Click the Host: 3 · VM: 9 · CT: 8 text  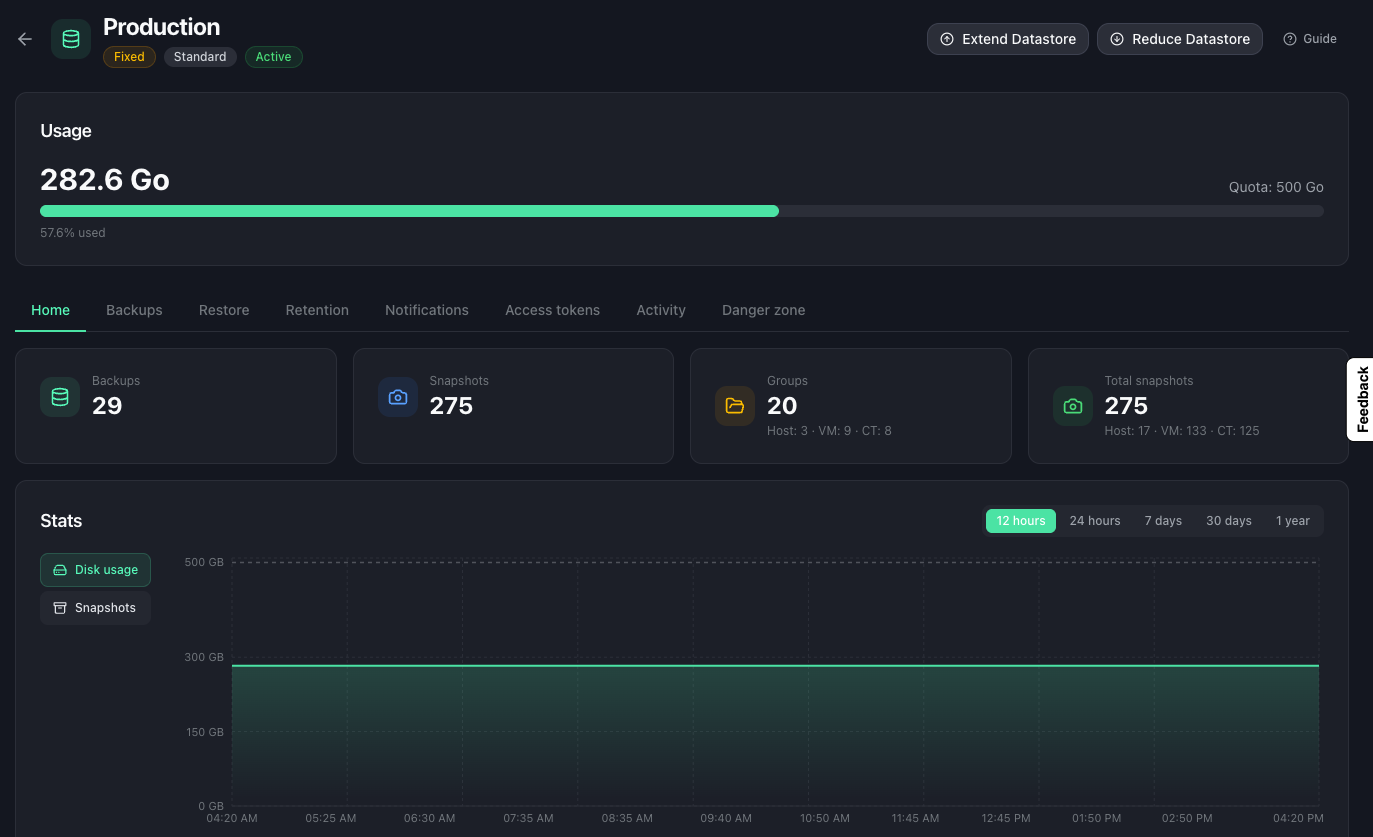coord(829,431)
